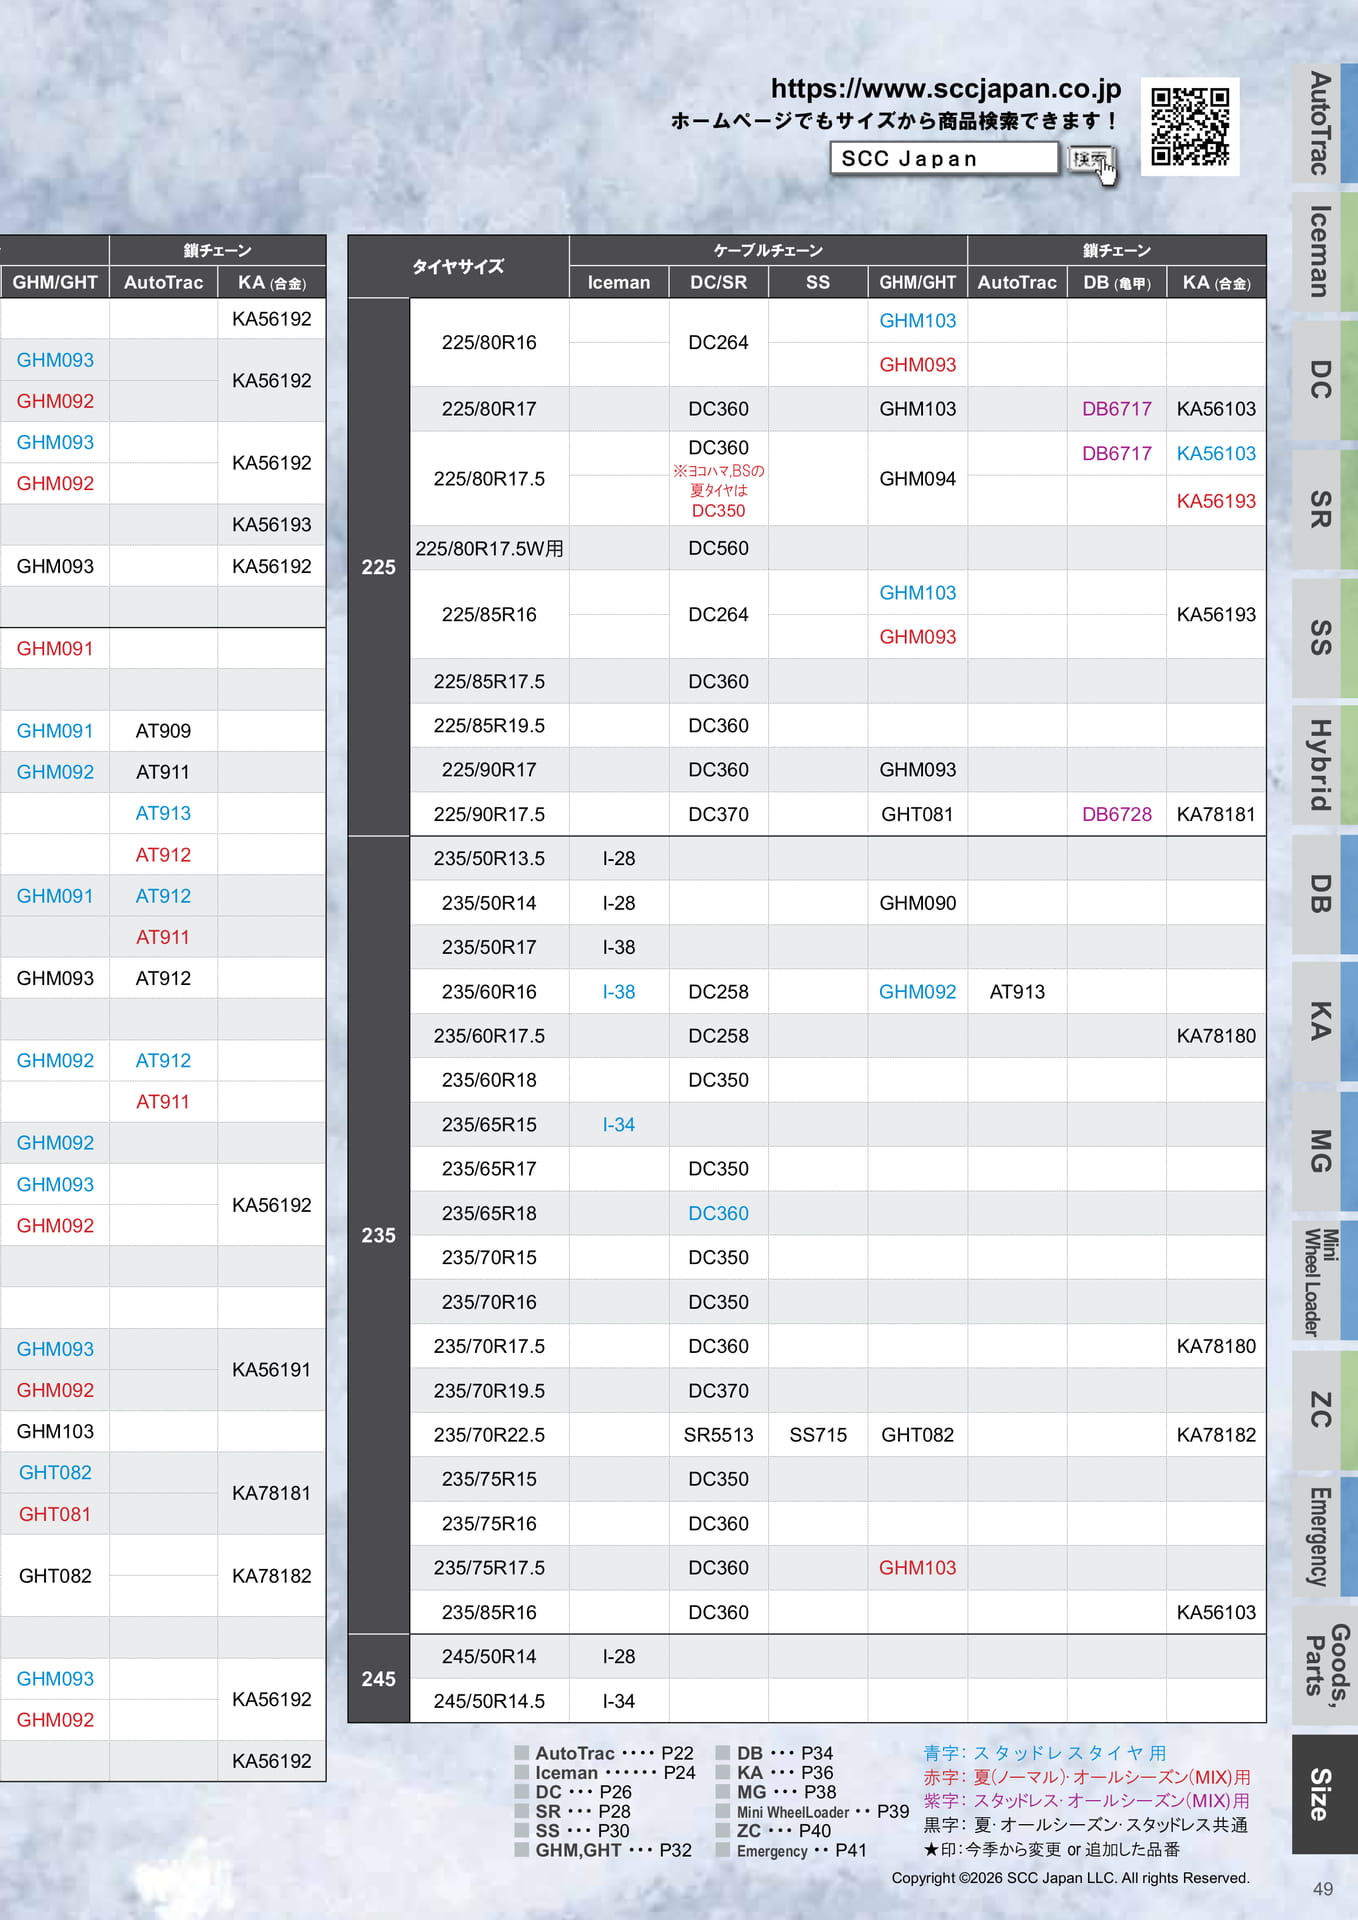Focus the SCC Japan search field
The height and width of the screenshot is (1920, 1358).
click(x=944, y=158)
